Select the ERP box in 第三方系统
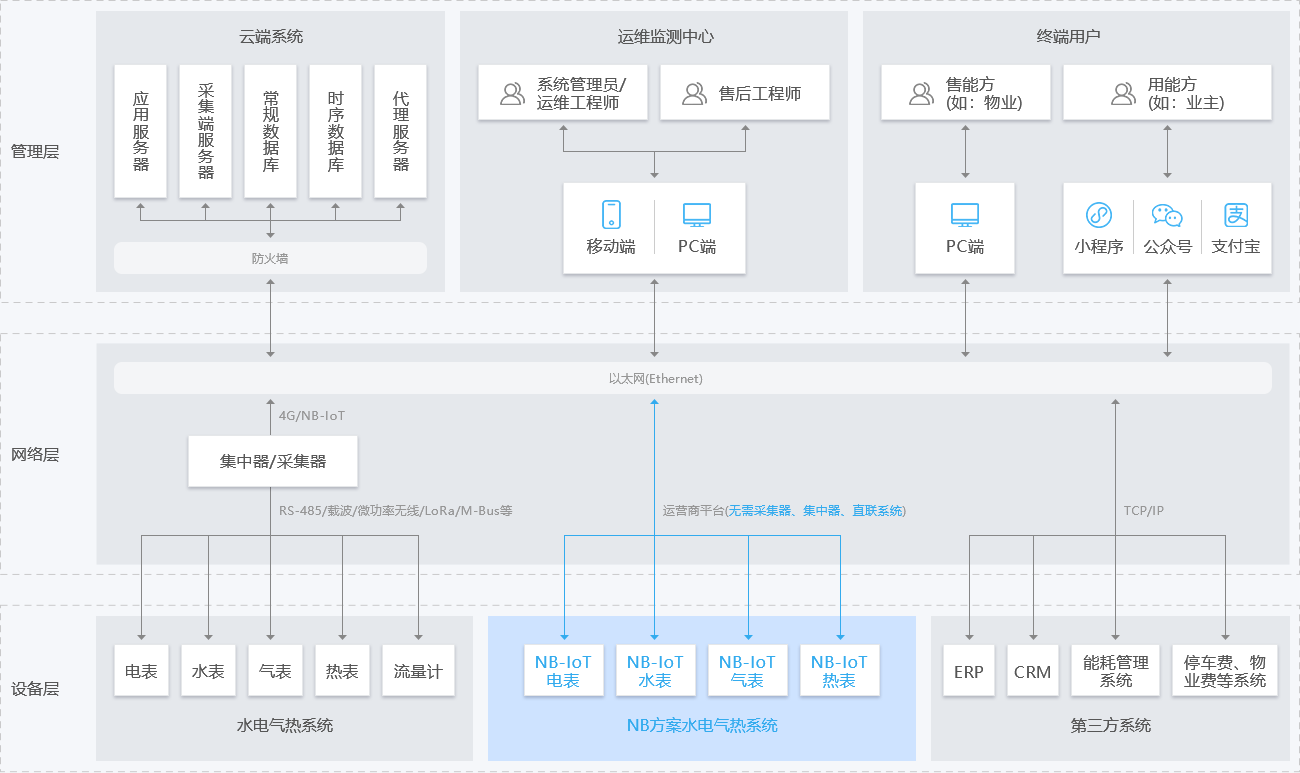The image size is (1300, 773). tap(968, 671)
